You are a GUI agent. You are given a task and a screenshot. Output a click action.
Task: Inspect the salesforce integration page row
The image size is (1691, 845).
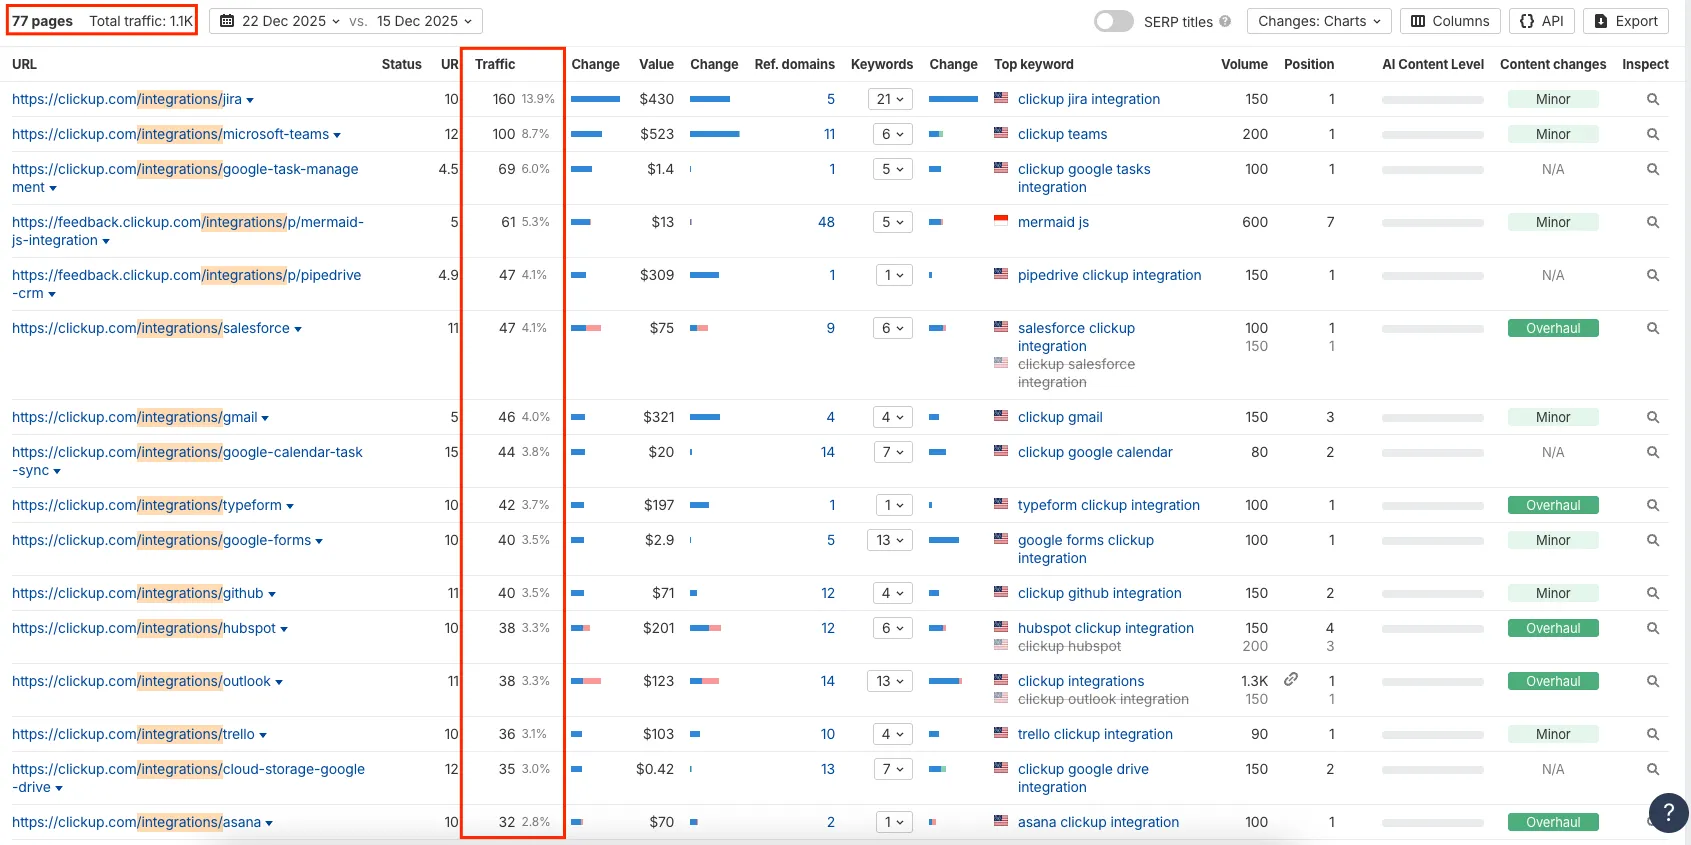(x=1652, y=328)
